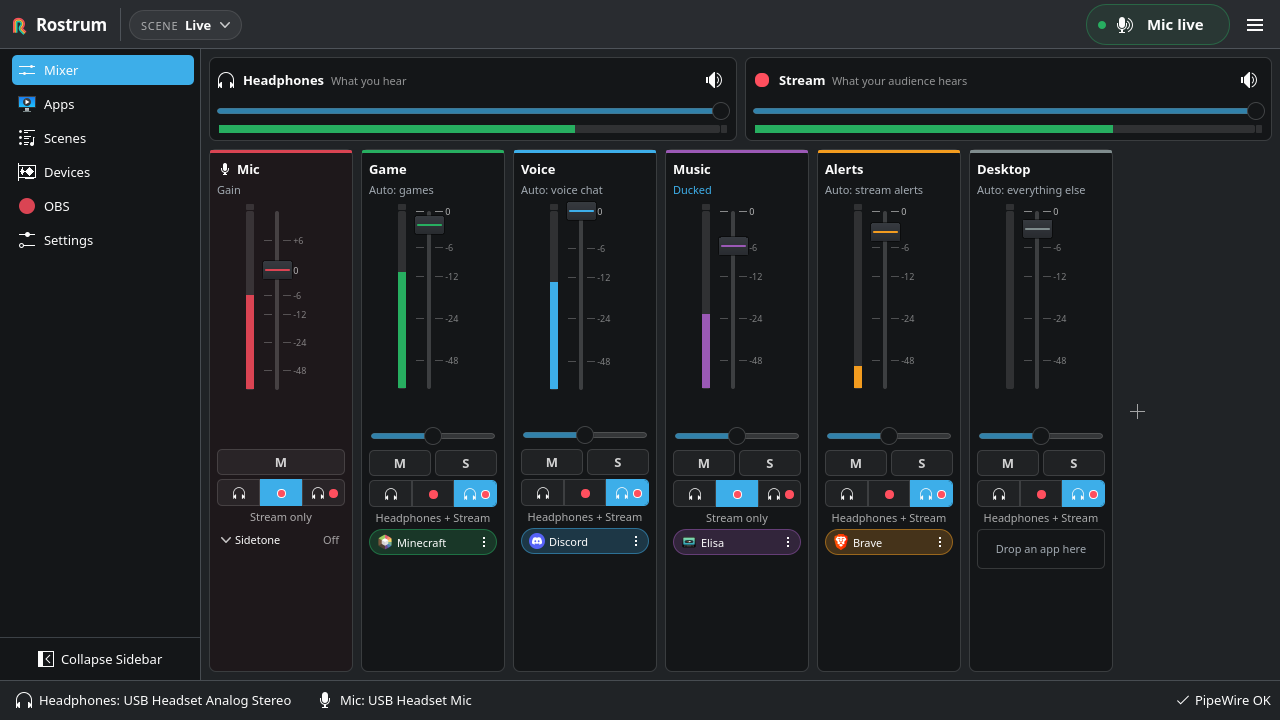
Task: Click the Headphones master volume slider
Action: click(473, 111)
